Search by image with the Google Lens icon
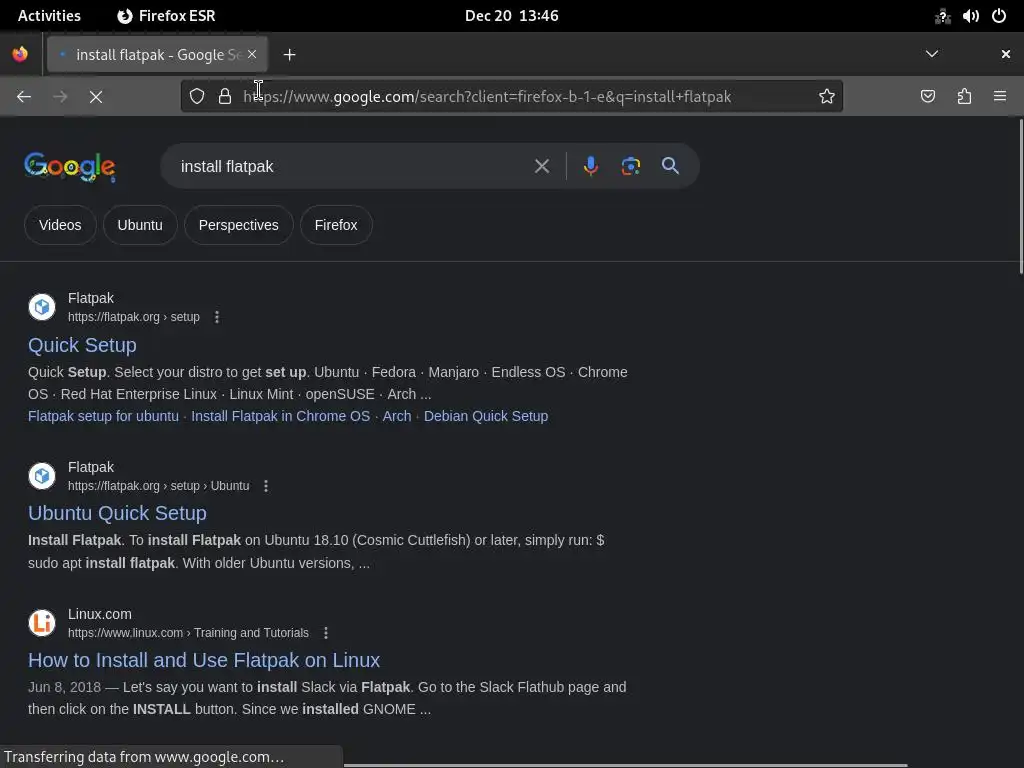Image resolution: width=1024 pixels, height=768 pixels. (630, 166)
